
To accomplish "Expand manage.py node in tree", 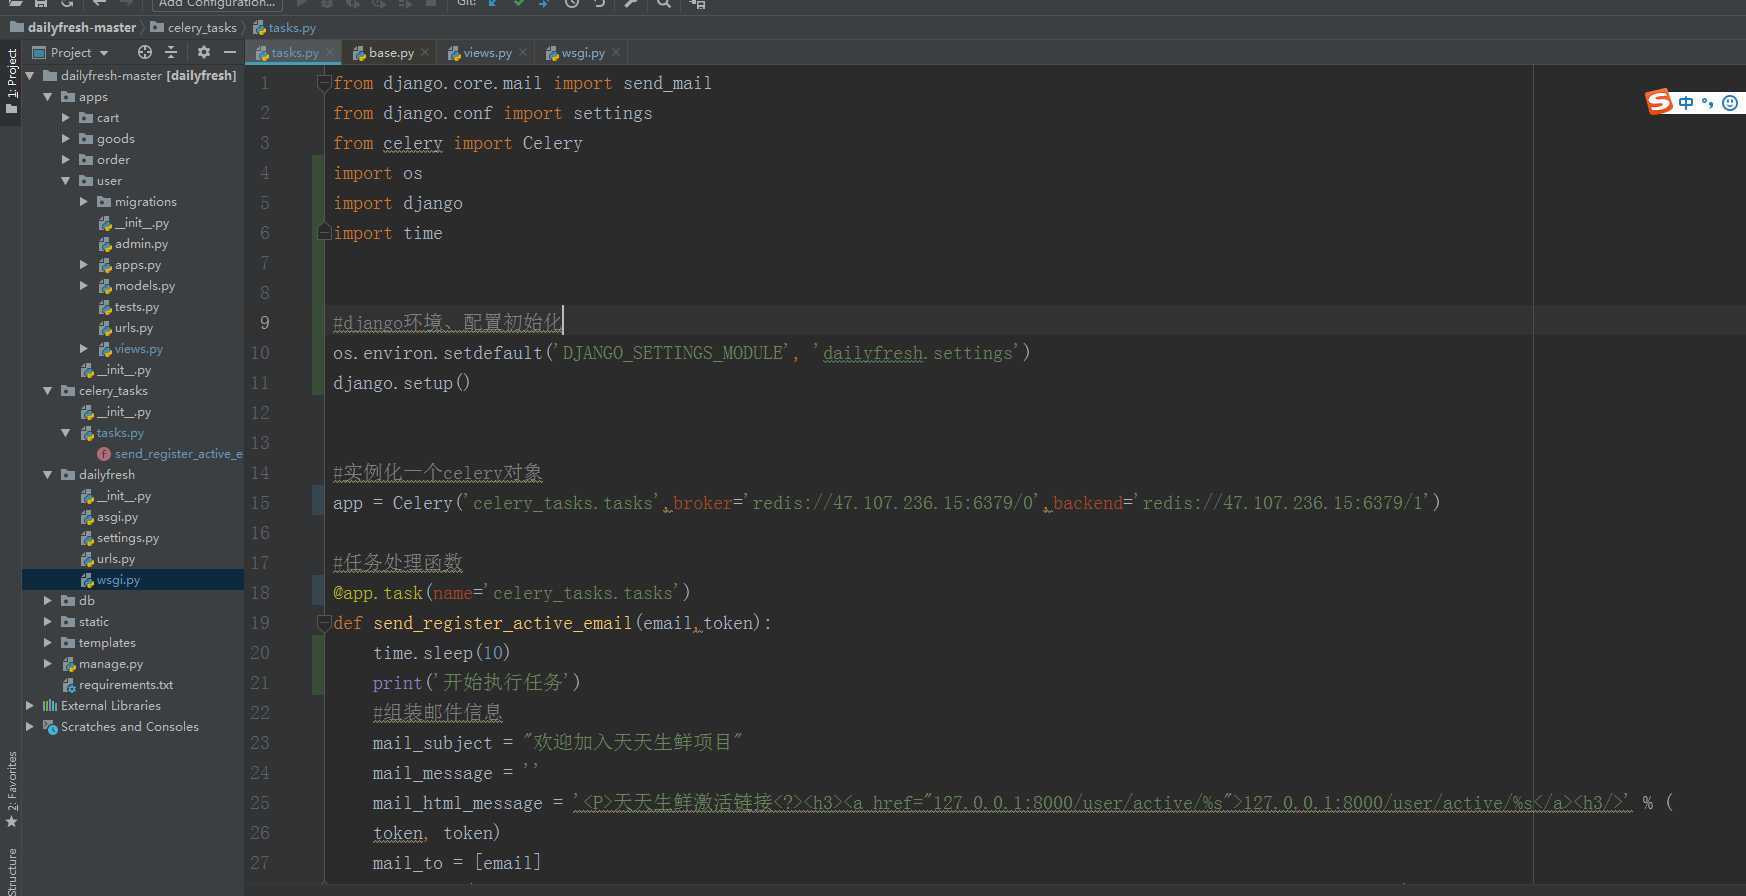I will [x=48, y=664].
